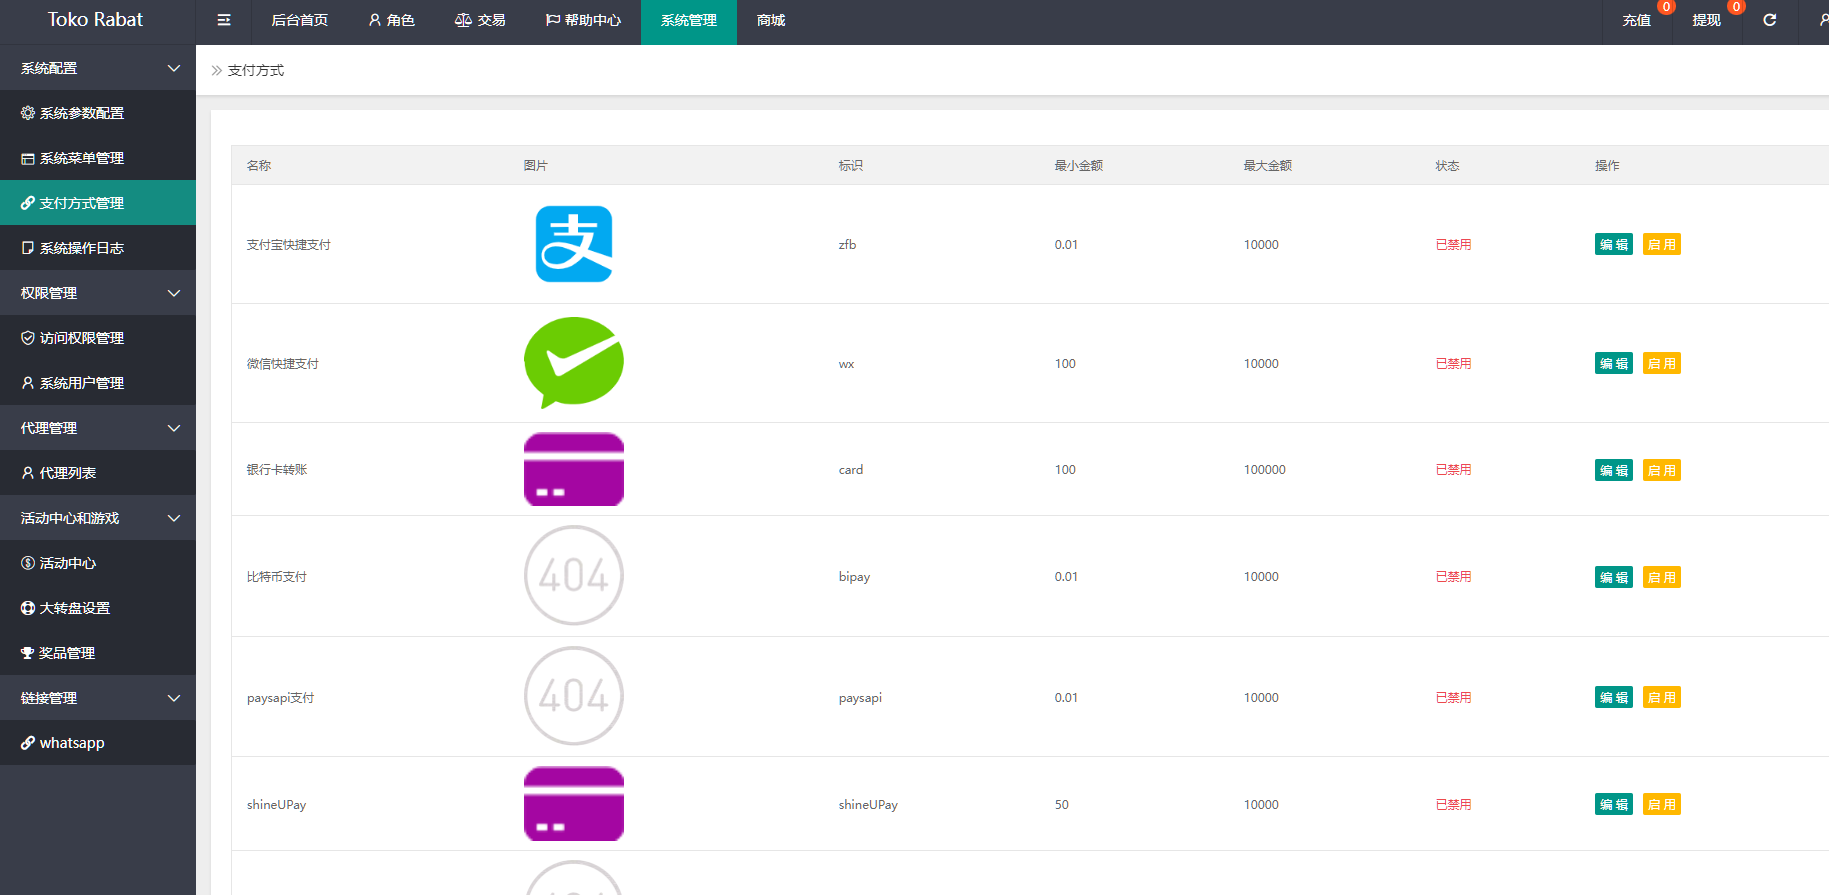Image resolution: width=1829 pixels, height=895 pixels.
Task: Open 访问权限管理 shield item
Action: click(81, 338)
